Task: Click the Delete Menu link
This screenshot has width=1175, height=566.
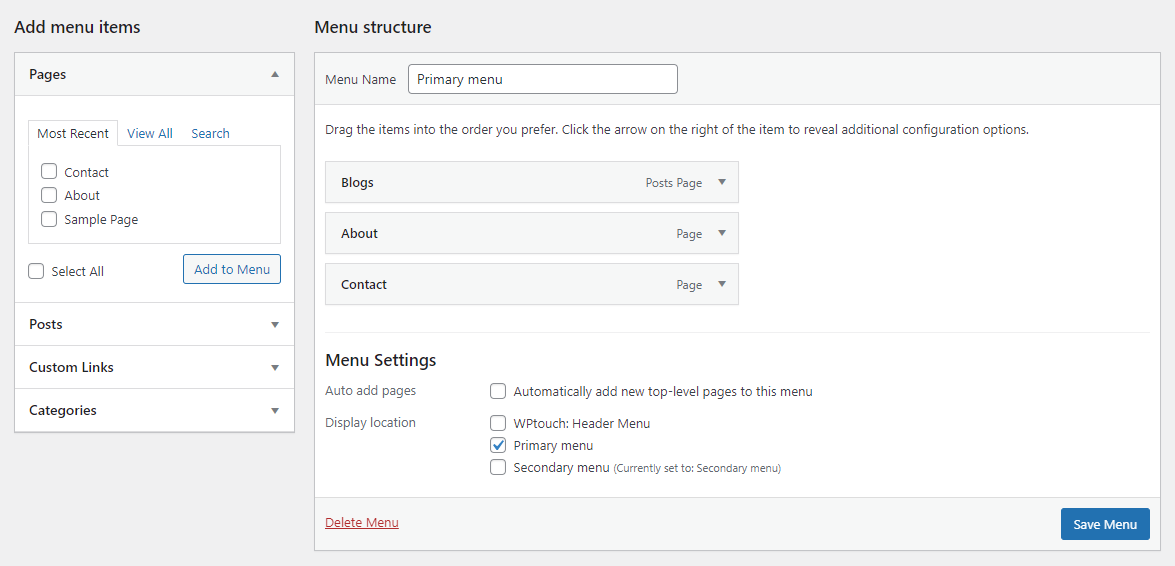Action: pos(362,523)
